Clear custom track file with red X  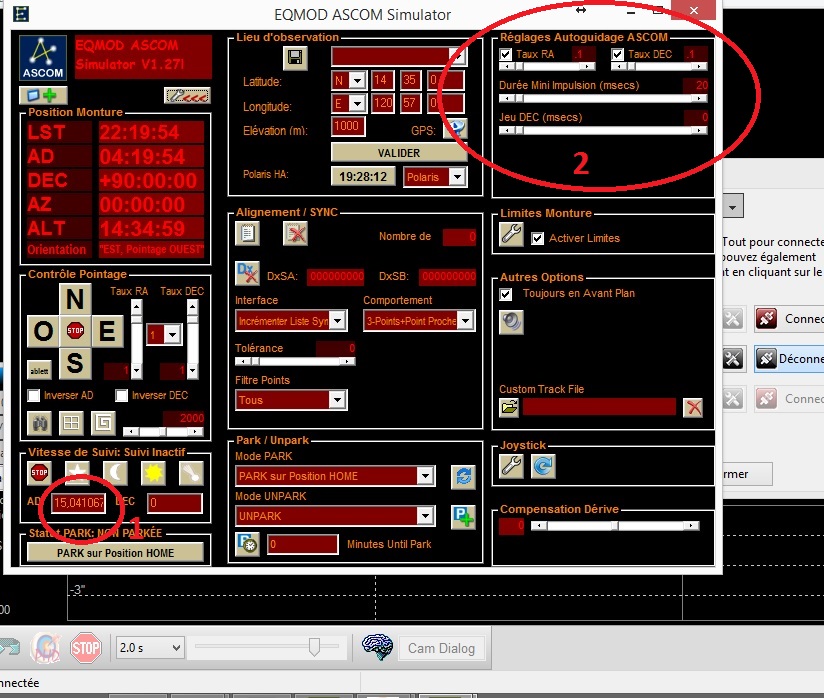tap(694, 407)
